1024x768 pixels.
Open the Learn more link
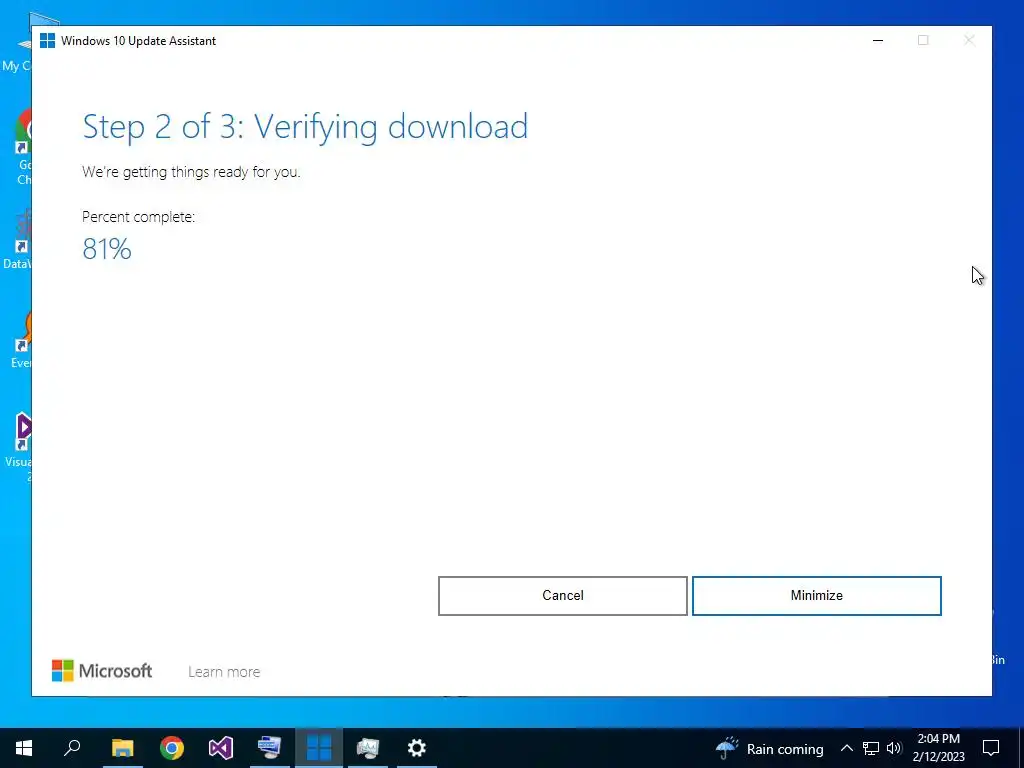pyautogui.click(x=224, y=671)
